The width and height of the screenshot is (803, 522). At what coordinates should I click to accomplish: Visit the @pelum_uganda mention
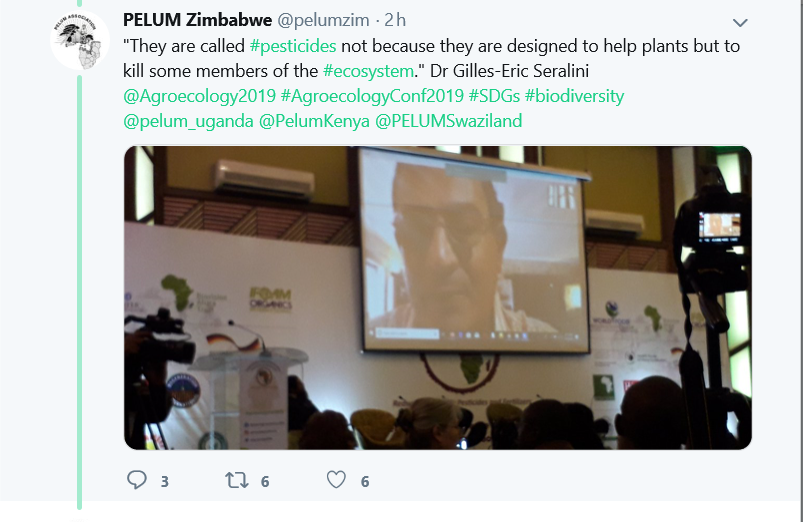(188, 121)
